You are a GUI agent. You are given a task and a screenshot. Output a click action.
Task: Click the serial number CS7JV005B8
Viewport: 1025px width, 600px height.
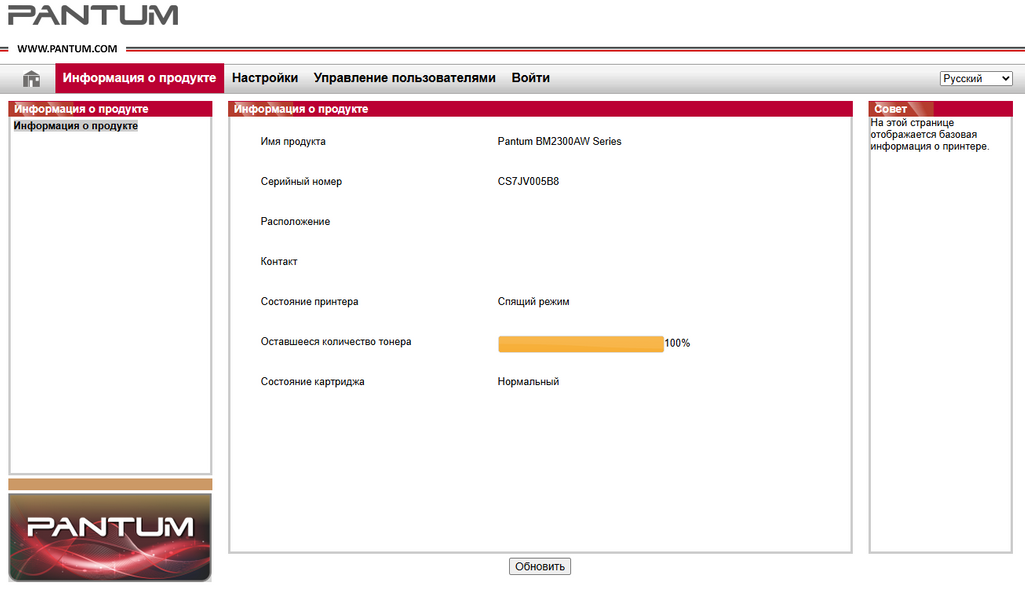(528, 182)
